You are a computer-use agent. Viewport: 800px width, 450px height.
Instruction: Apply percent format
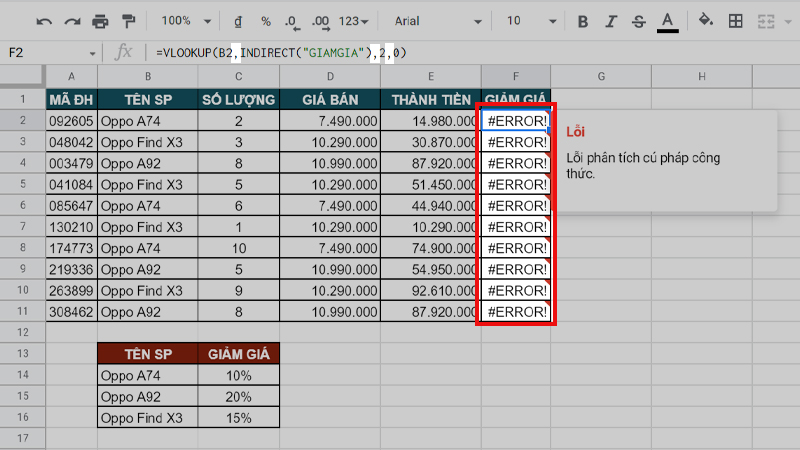[266, 21]
